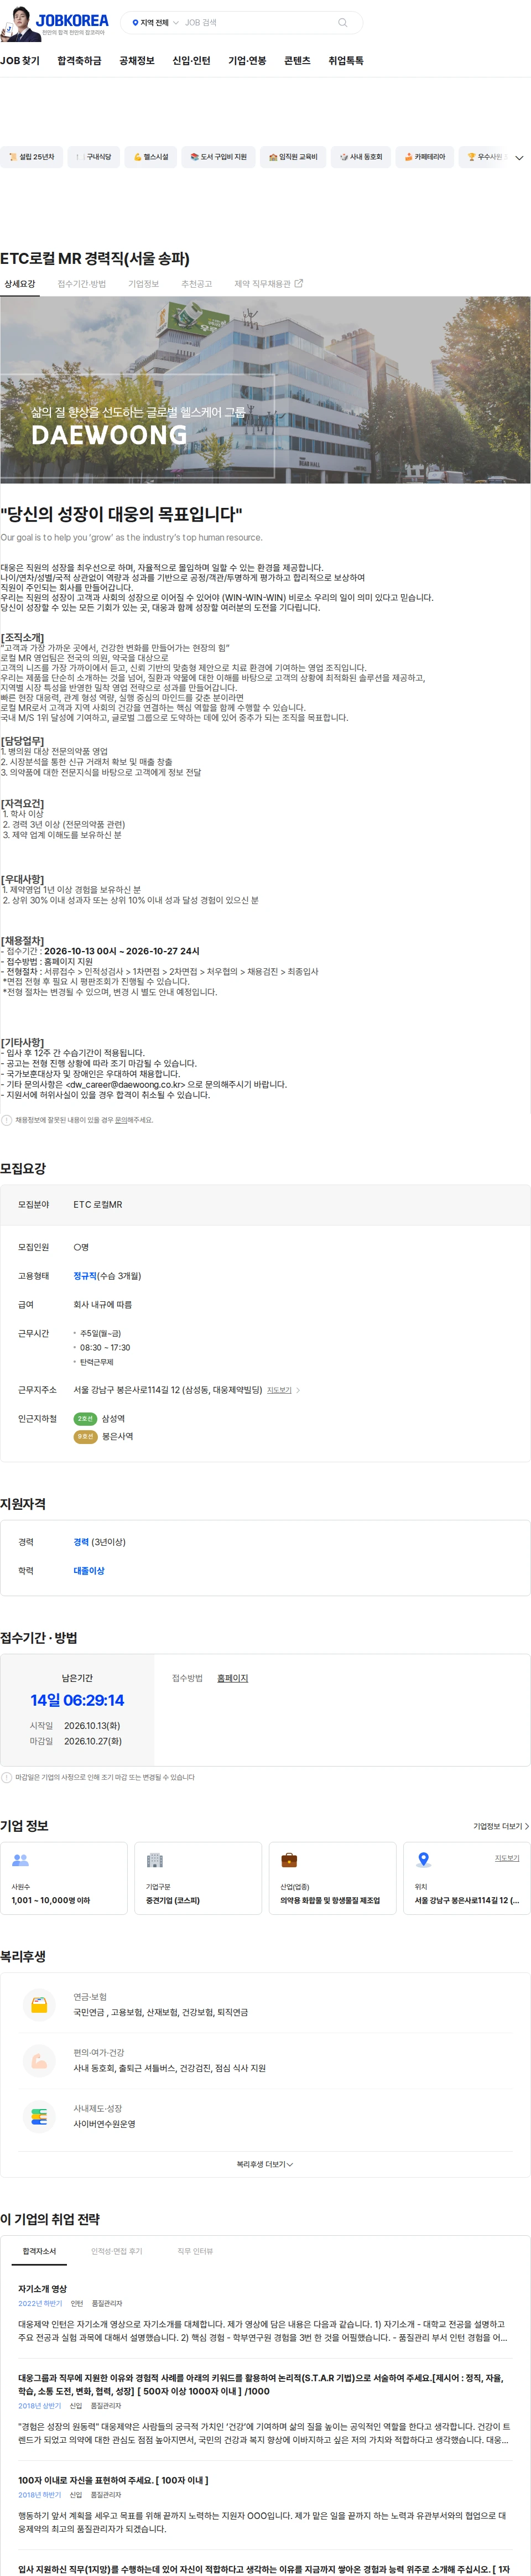Open the 홈페이지 application method link
The height and width of the screenshot is (2576, 531).
pyautogui.click(x=233, y=1678)
